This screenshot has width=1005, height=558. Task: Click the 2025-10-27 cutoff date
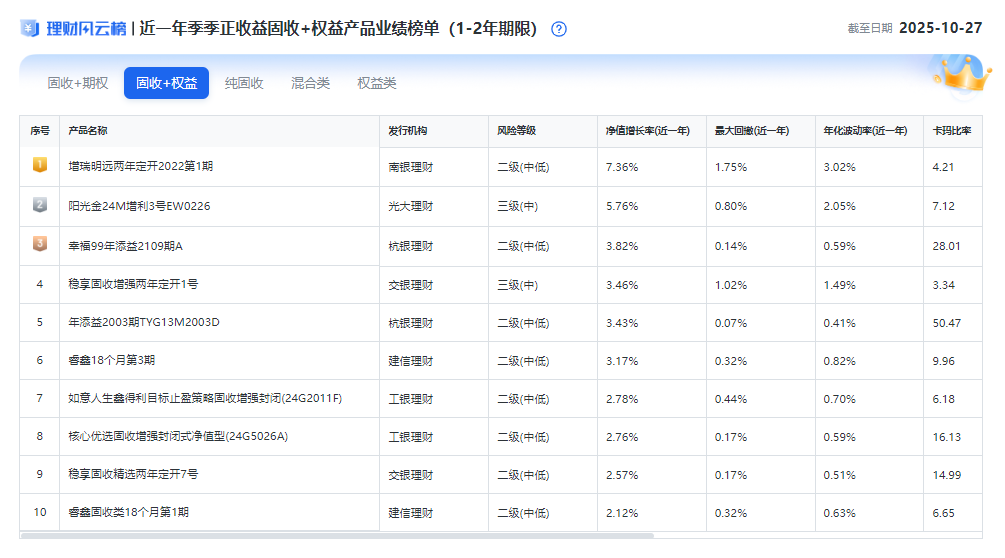943,28
